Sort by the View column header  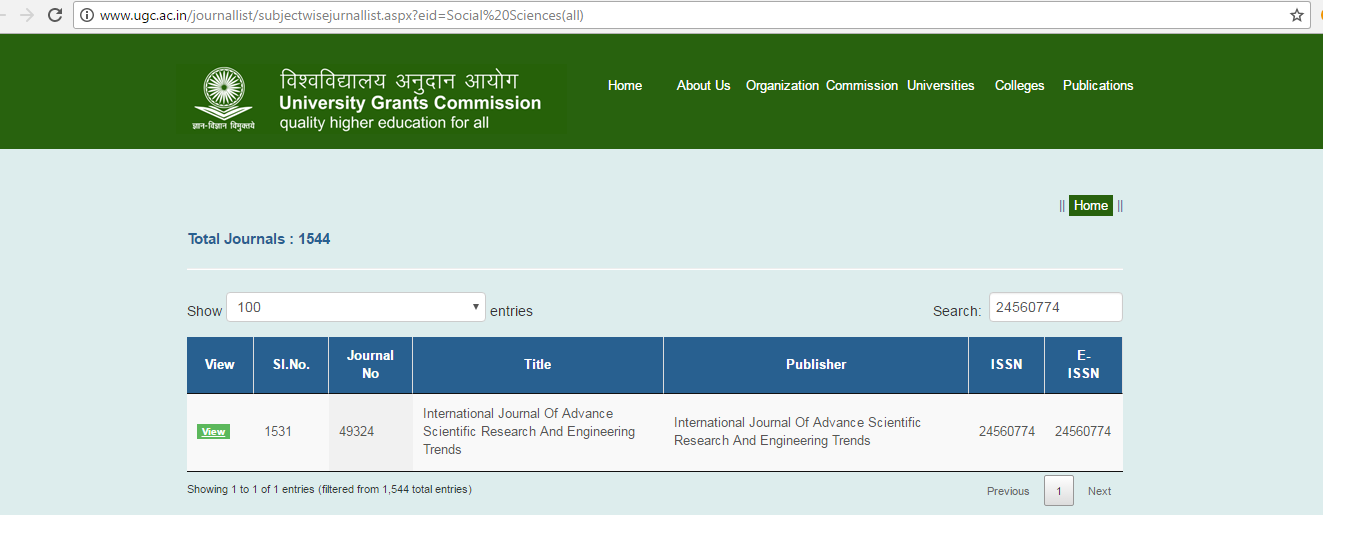point(220,365)
